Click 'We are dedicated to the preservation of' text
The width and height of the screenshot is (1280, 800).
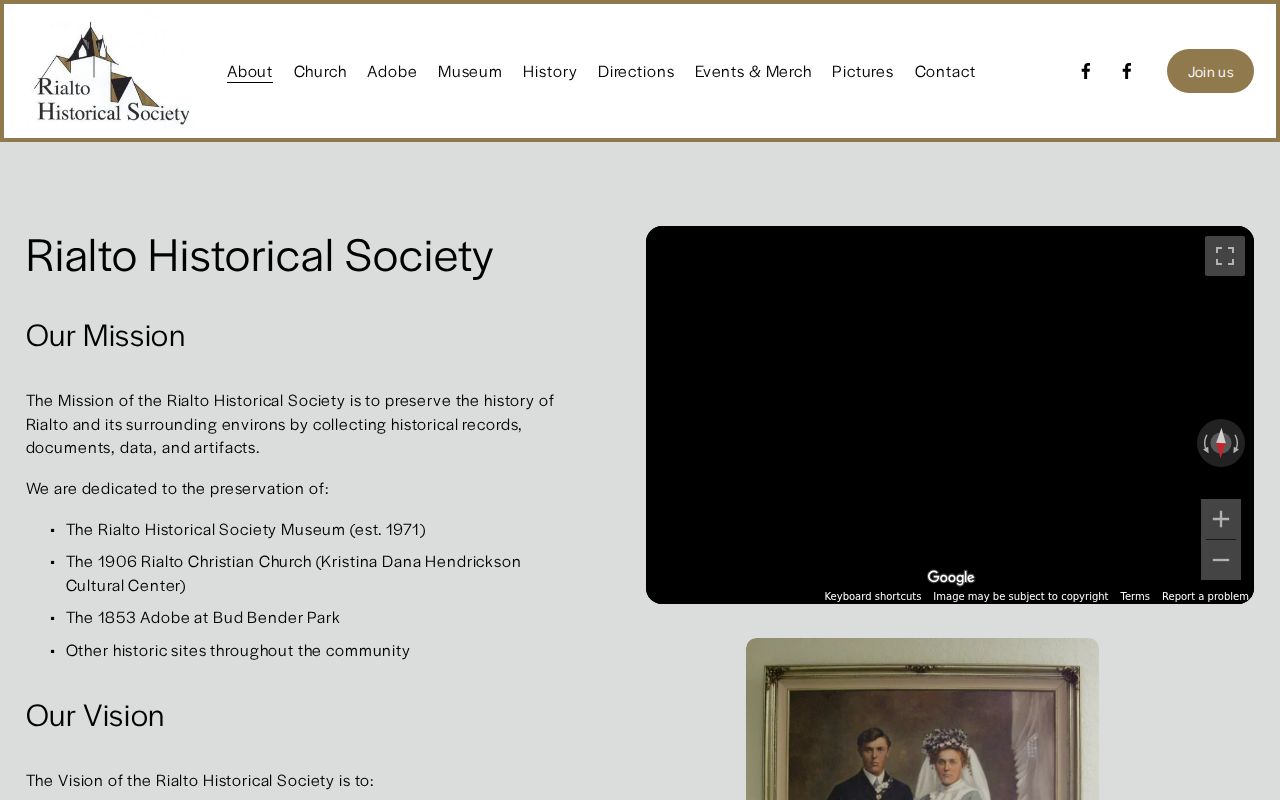point(177,488)
